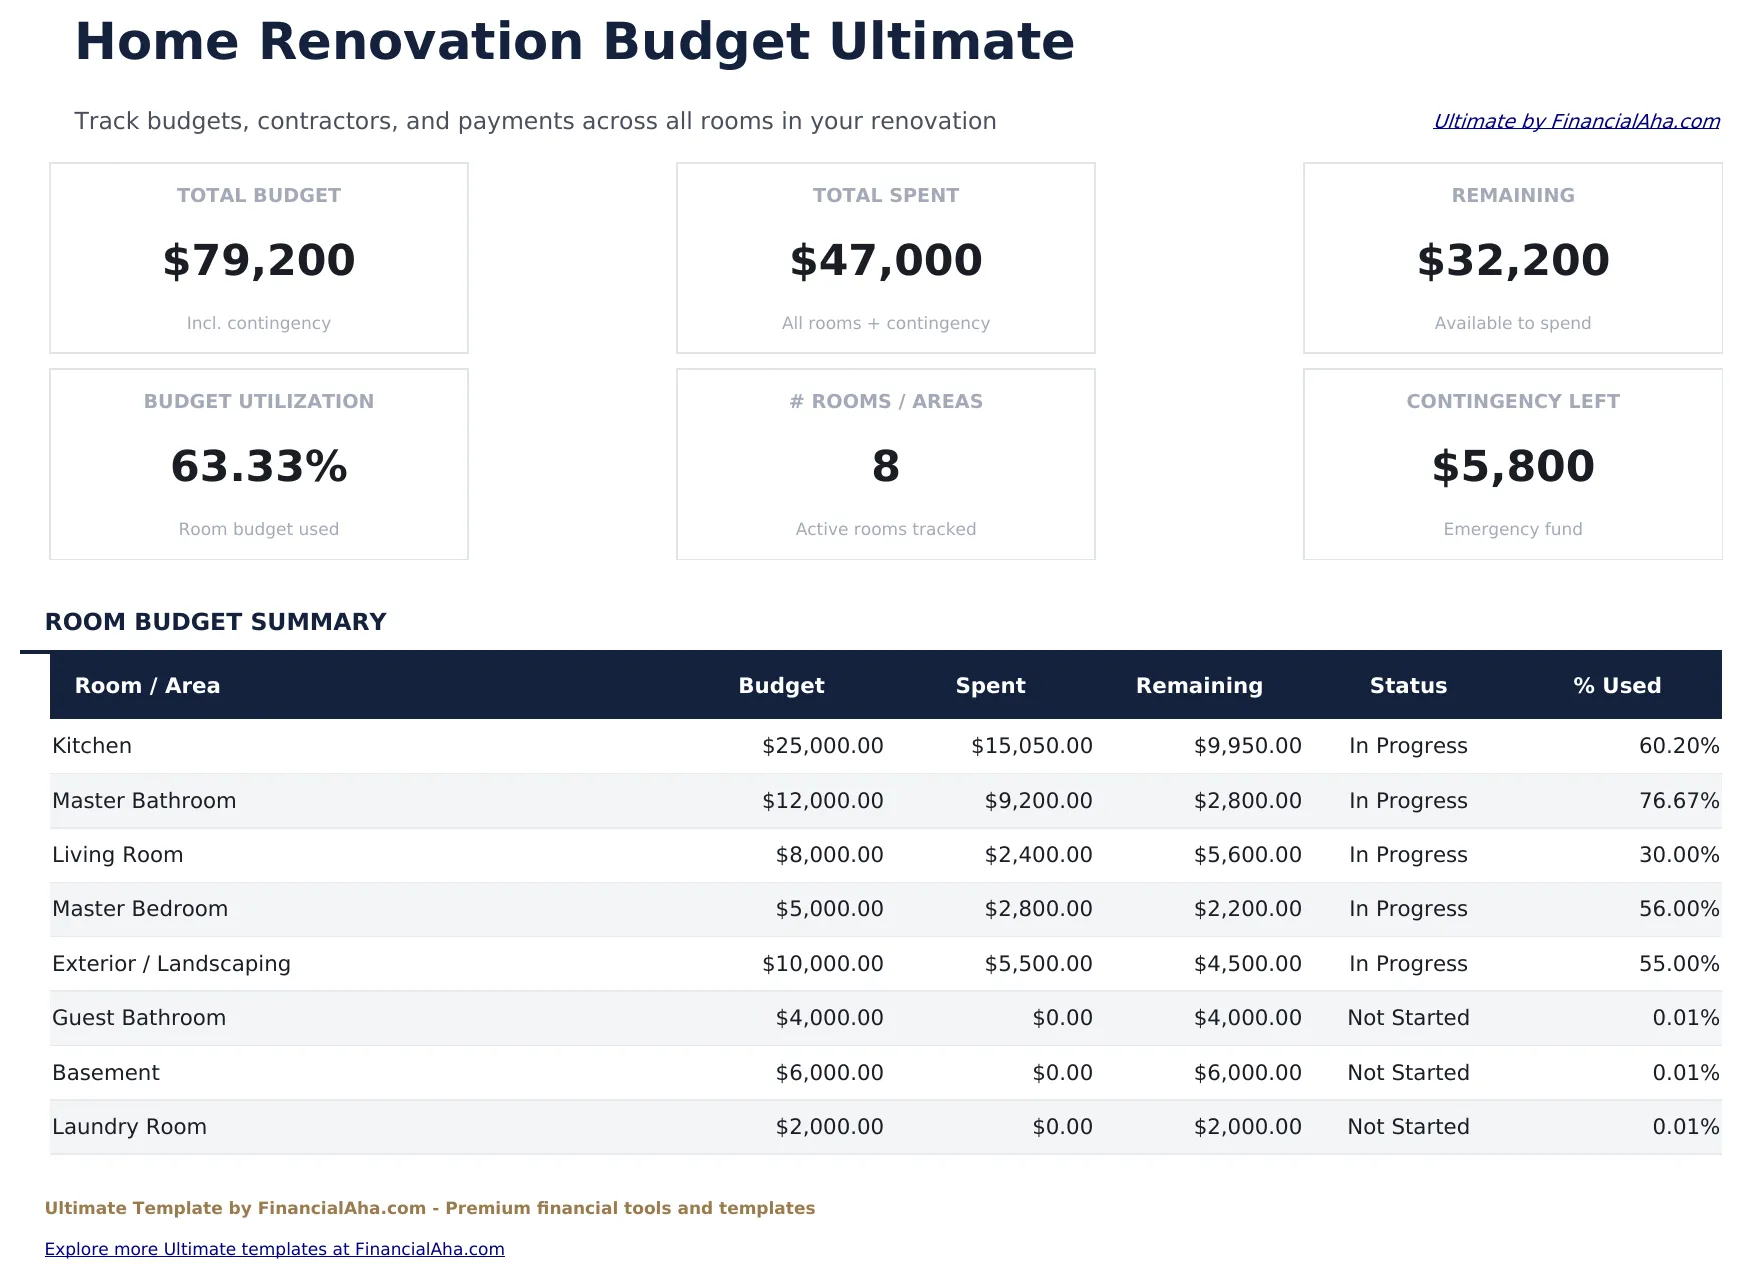The width and height of the screenshot is (1743, 1279).
Task: Click the Status column header
Action: [x=1408, y=685]
